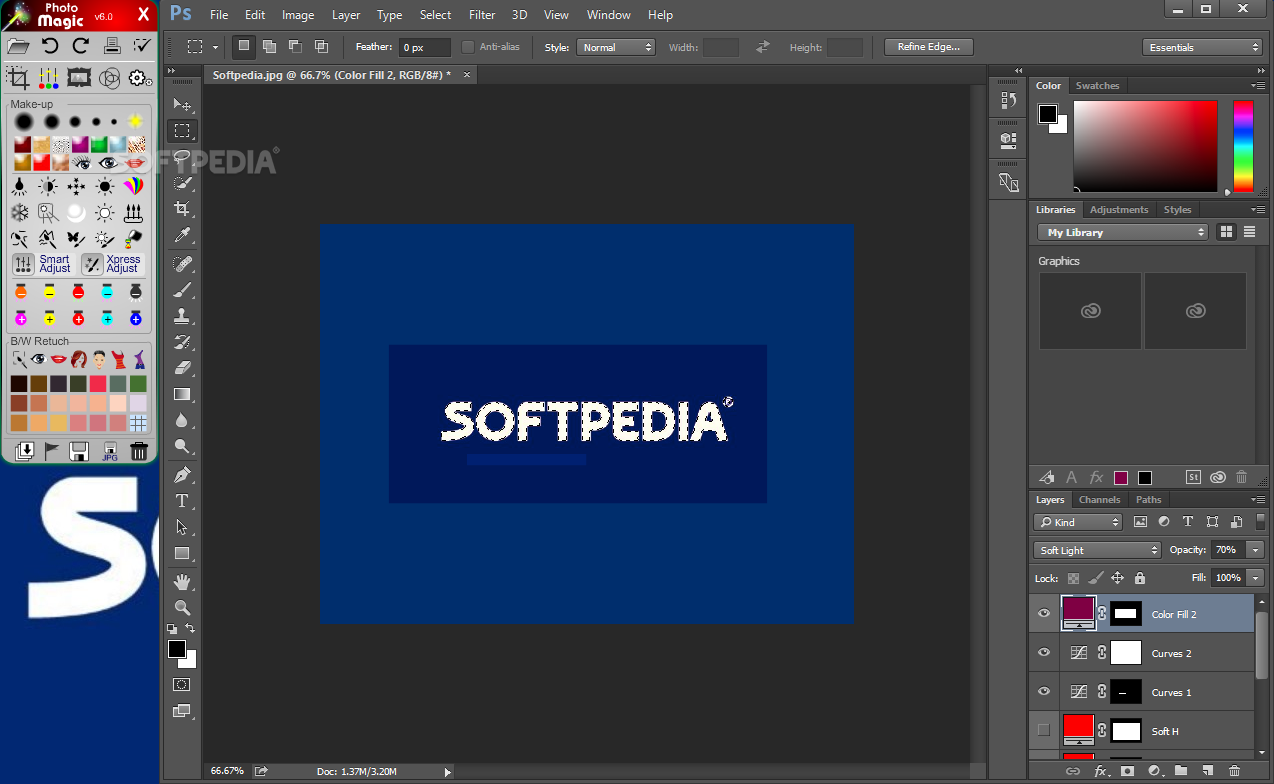1274x784 pixels.
Task: Select the Dodge tool
Action: coord(182,446)
